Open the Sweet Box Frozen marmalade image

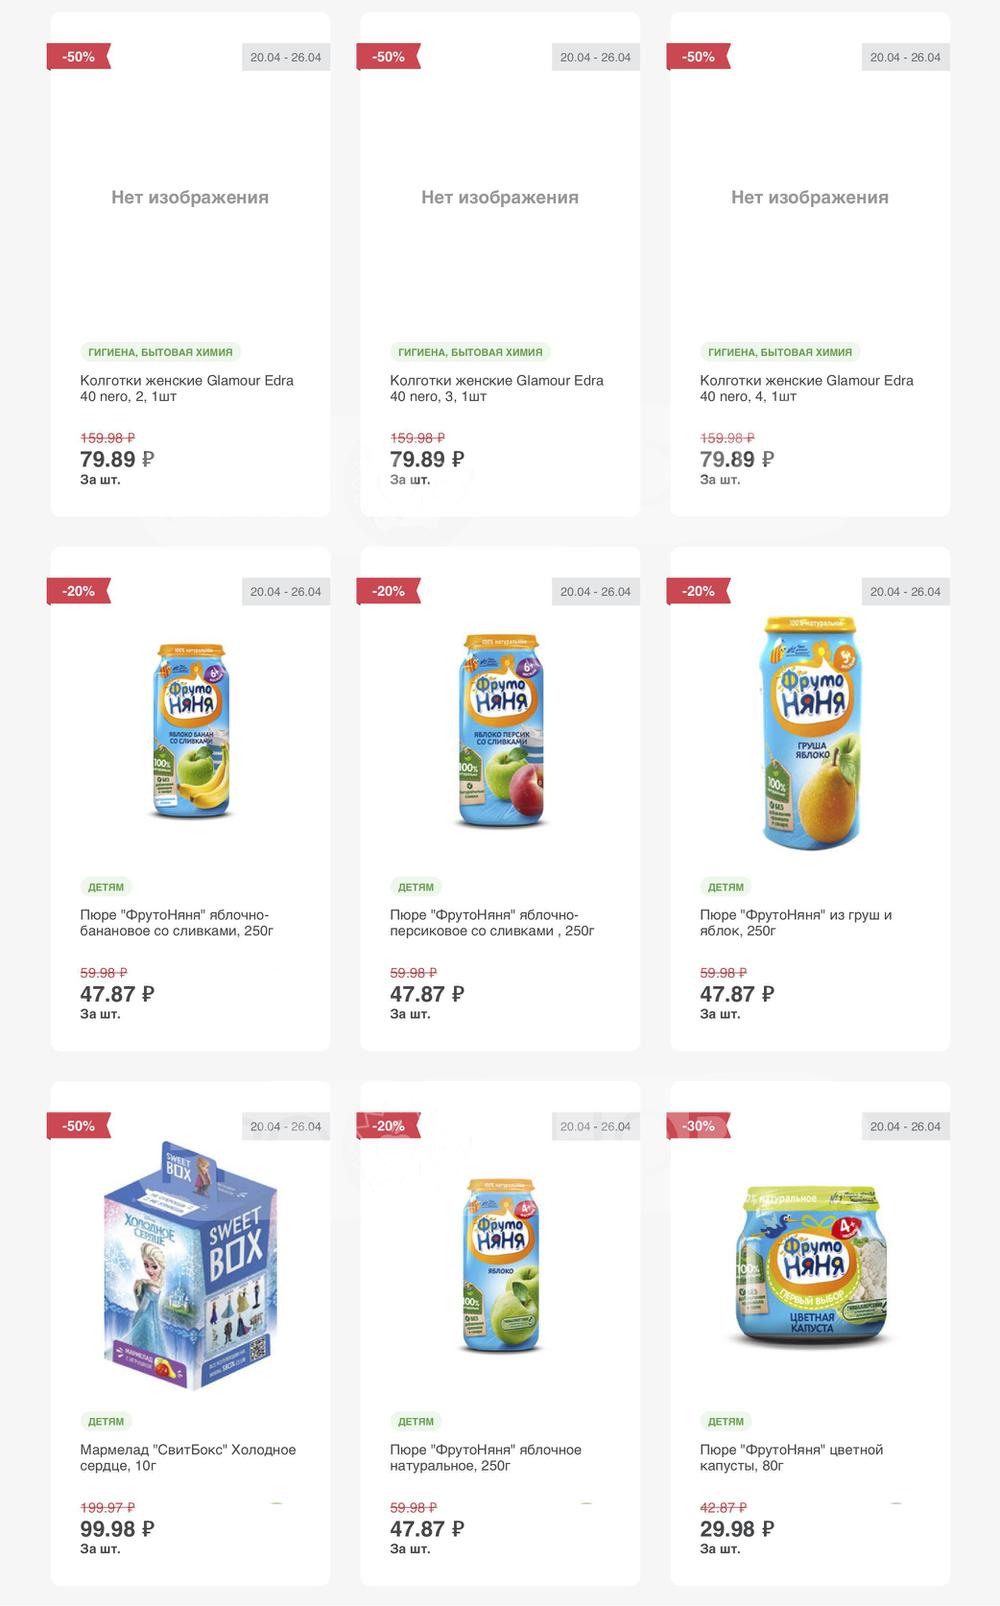click(x=190, y=1266)
